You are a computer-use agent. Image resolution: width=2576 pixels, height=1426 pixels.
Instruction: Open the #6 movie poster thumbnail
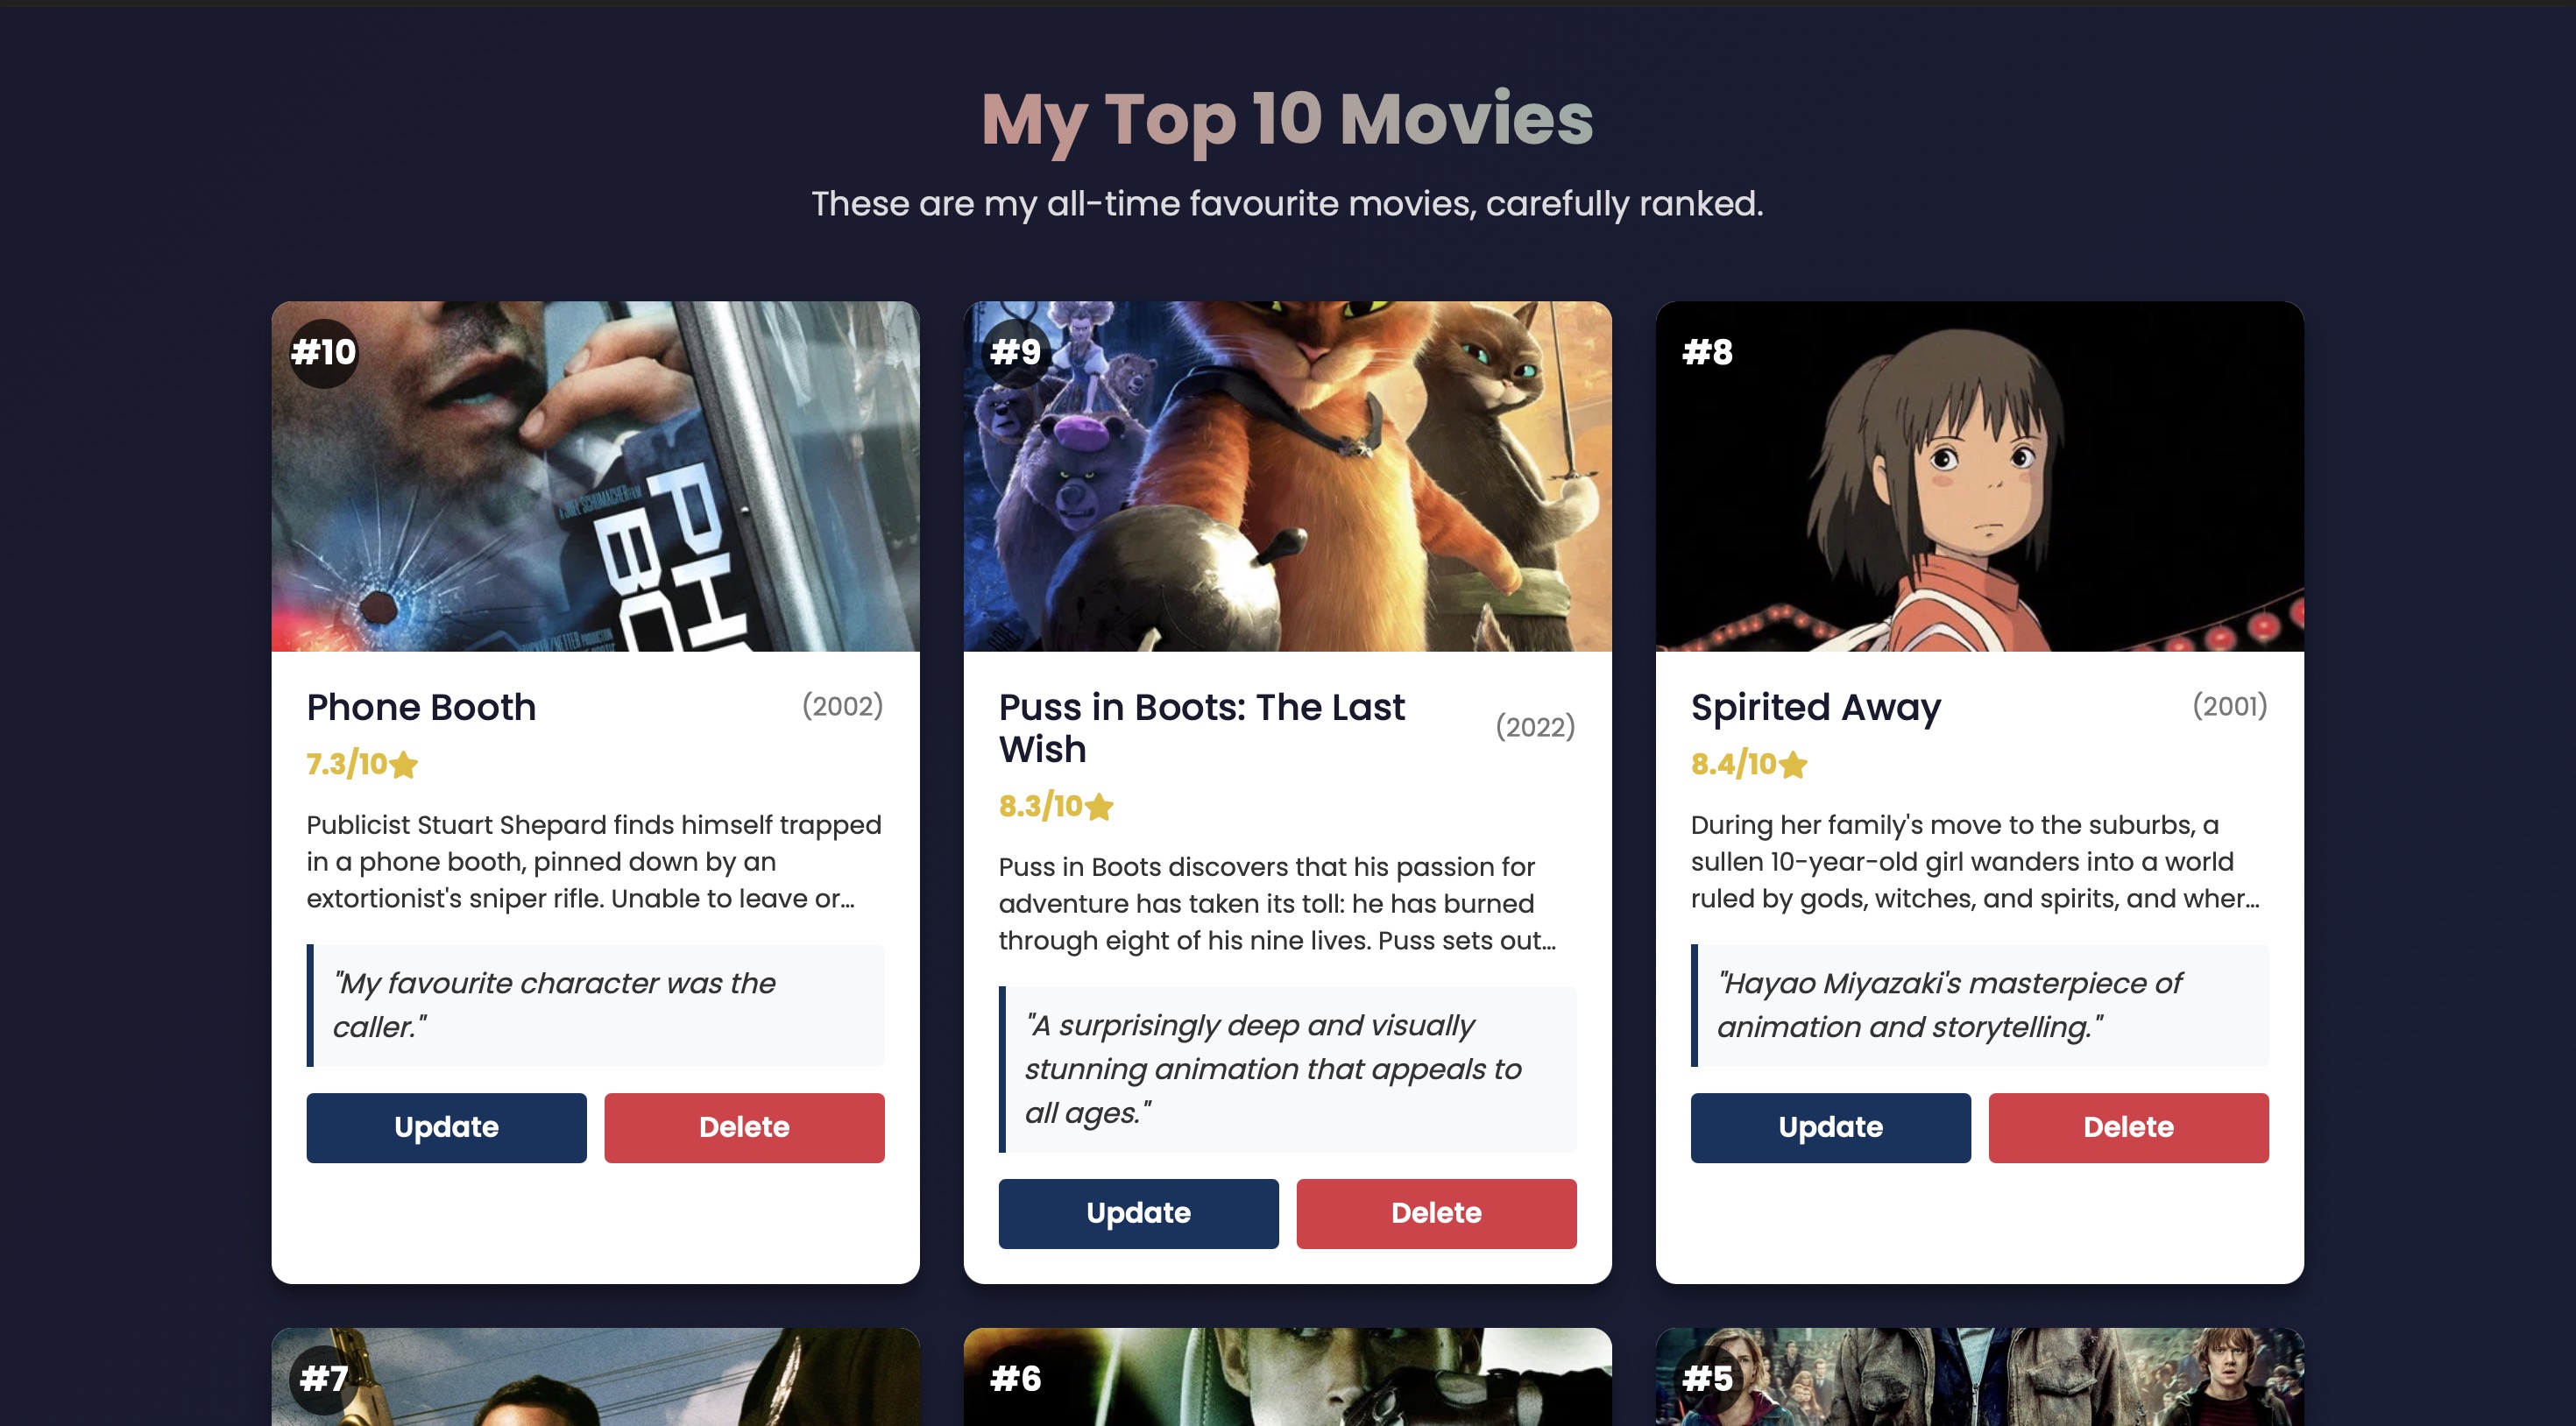click(x=1287, y=1376)
